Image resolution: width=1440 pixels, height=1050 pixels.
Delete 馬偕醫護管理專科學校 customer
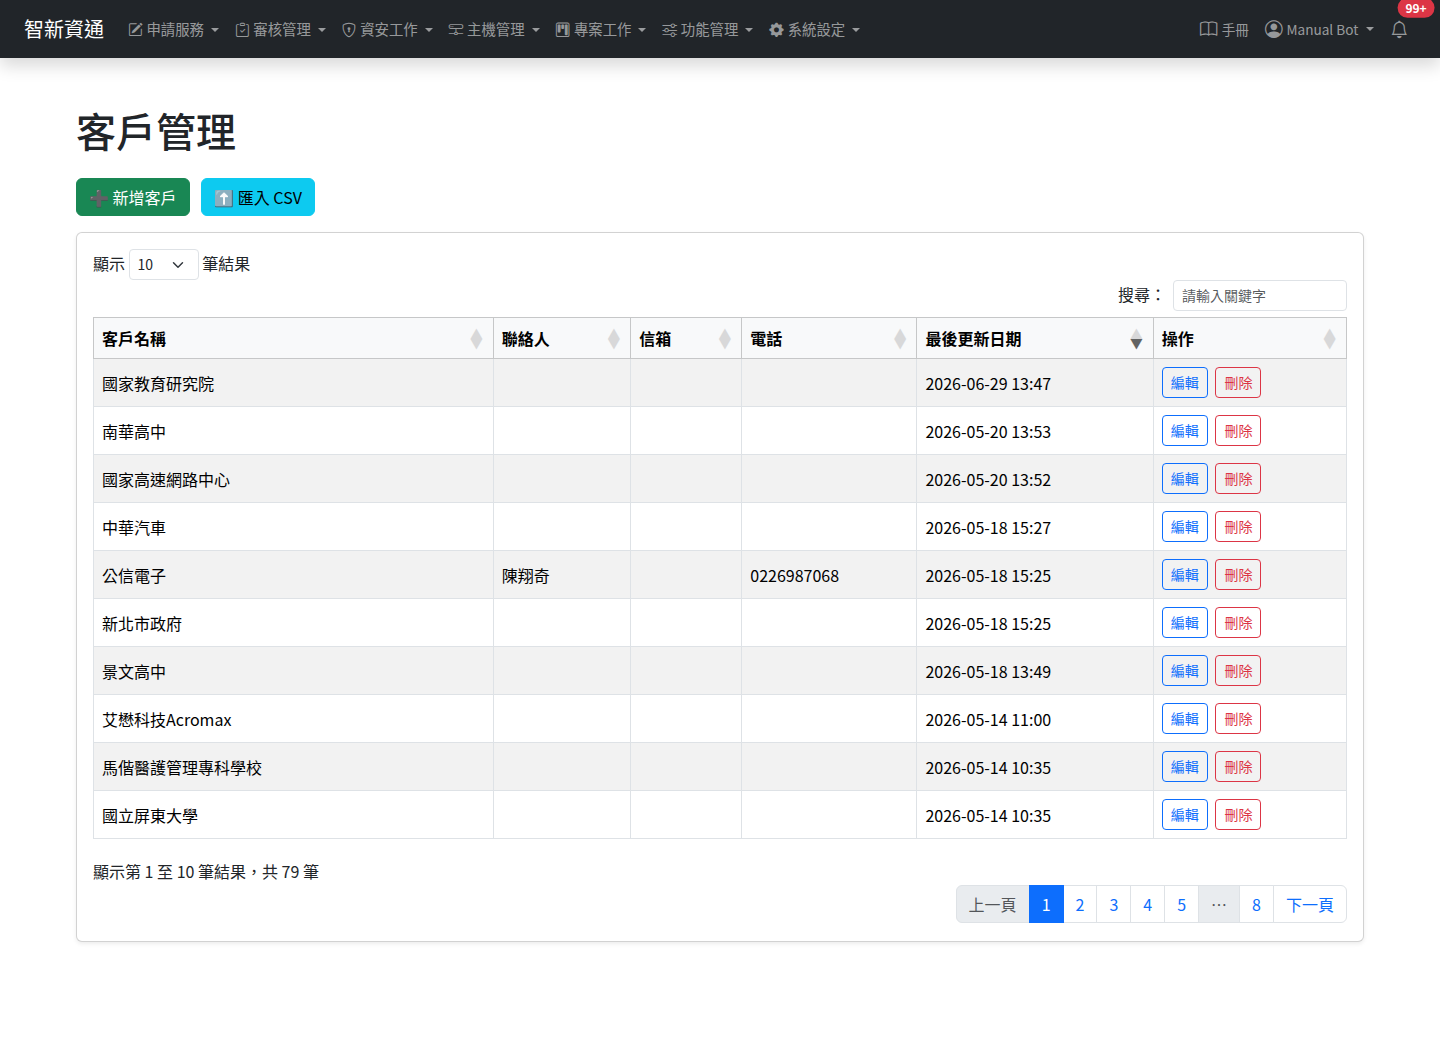(x=1238, y=767)
